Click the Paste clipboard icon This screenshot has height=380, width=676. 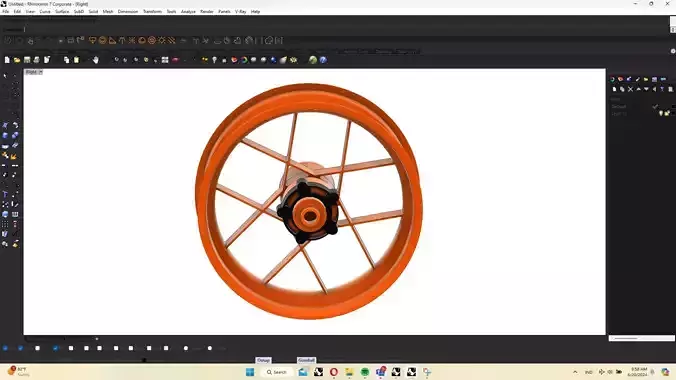point(76,60)
